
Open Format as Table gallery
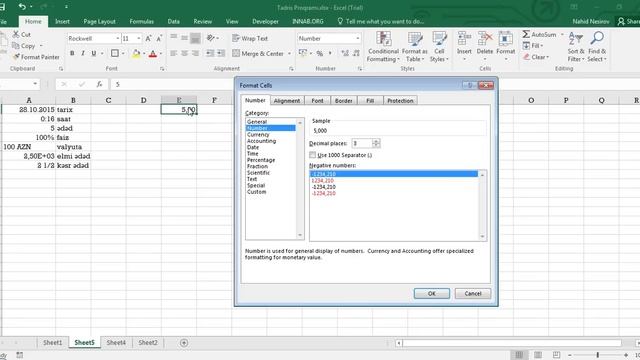pos(415,47)
